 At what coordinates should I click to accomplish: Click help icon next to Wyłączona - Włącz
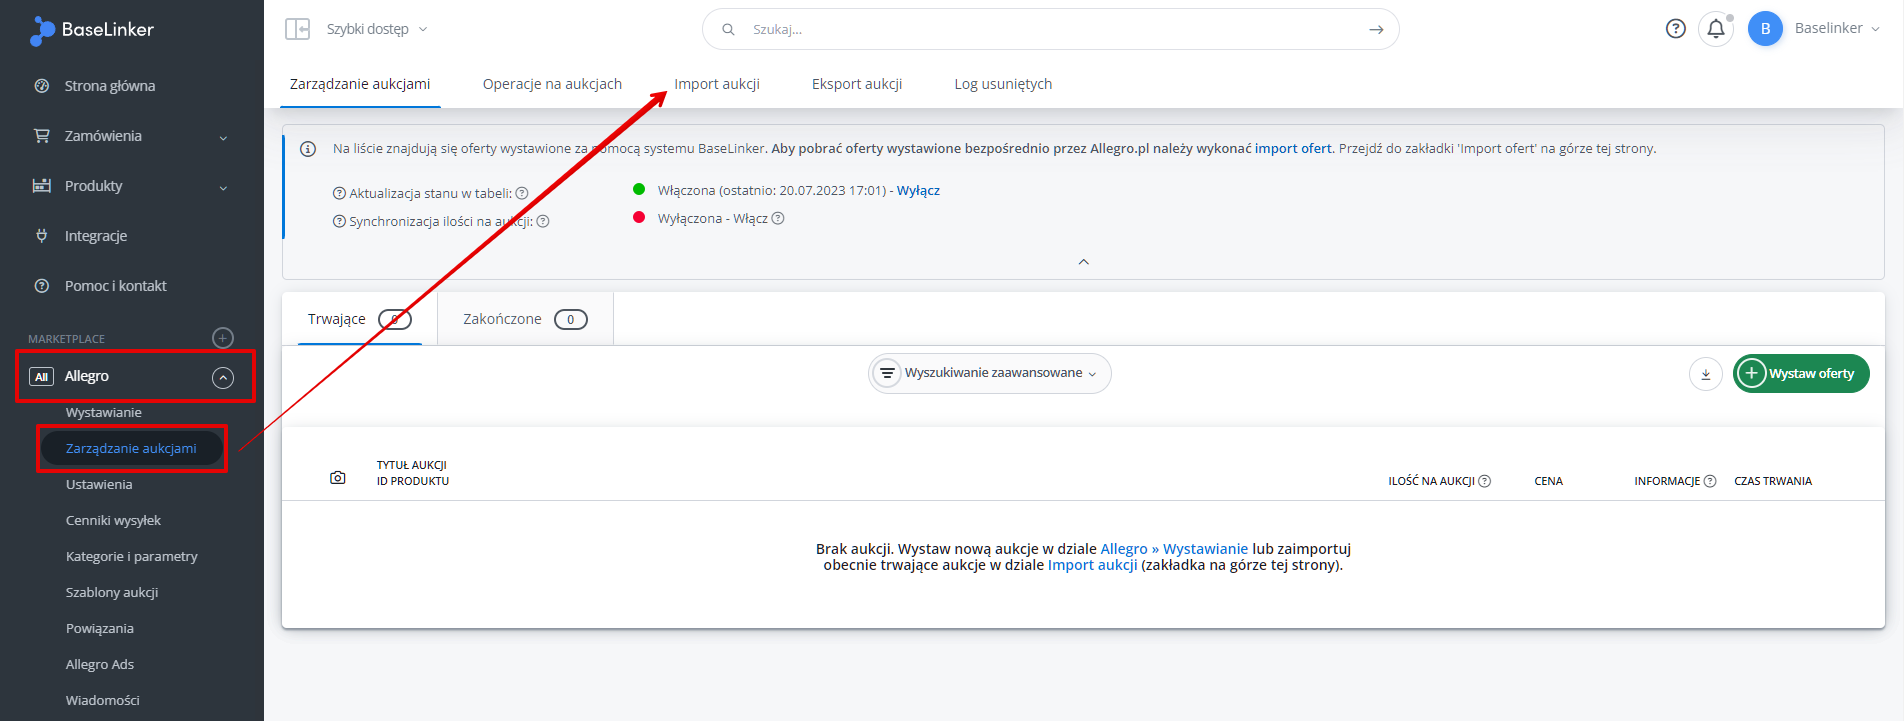point(778,218)
